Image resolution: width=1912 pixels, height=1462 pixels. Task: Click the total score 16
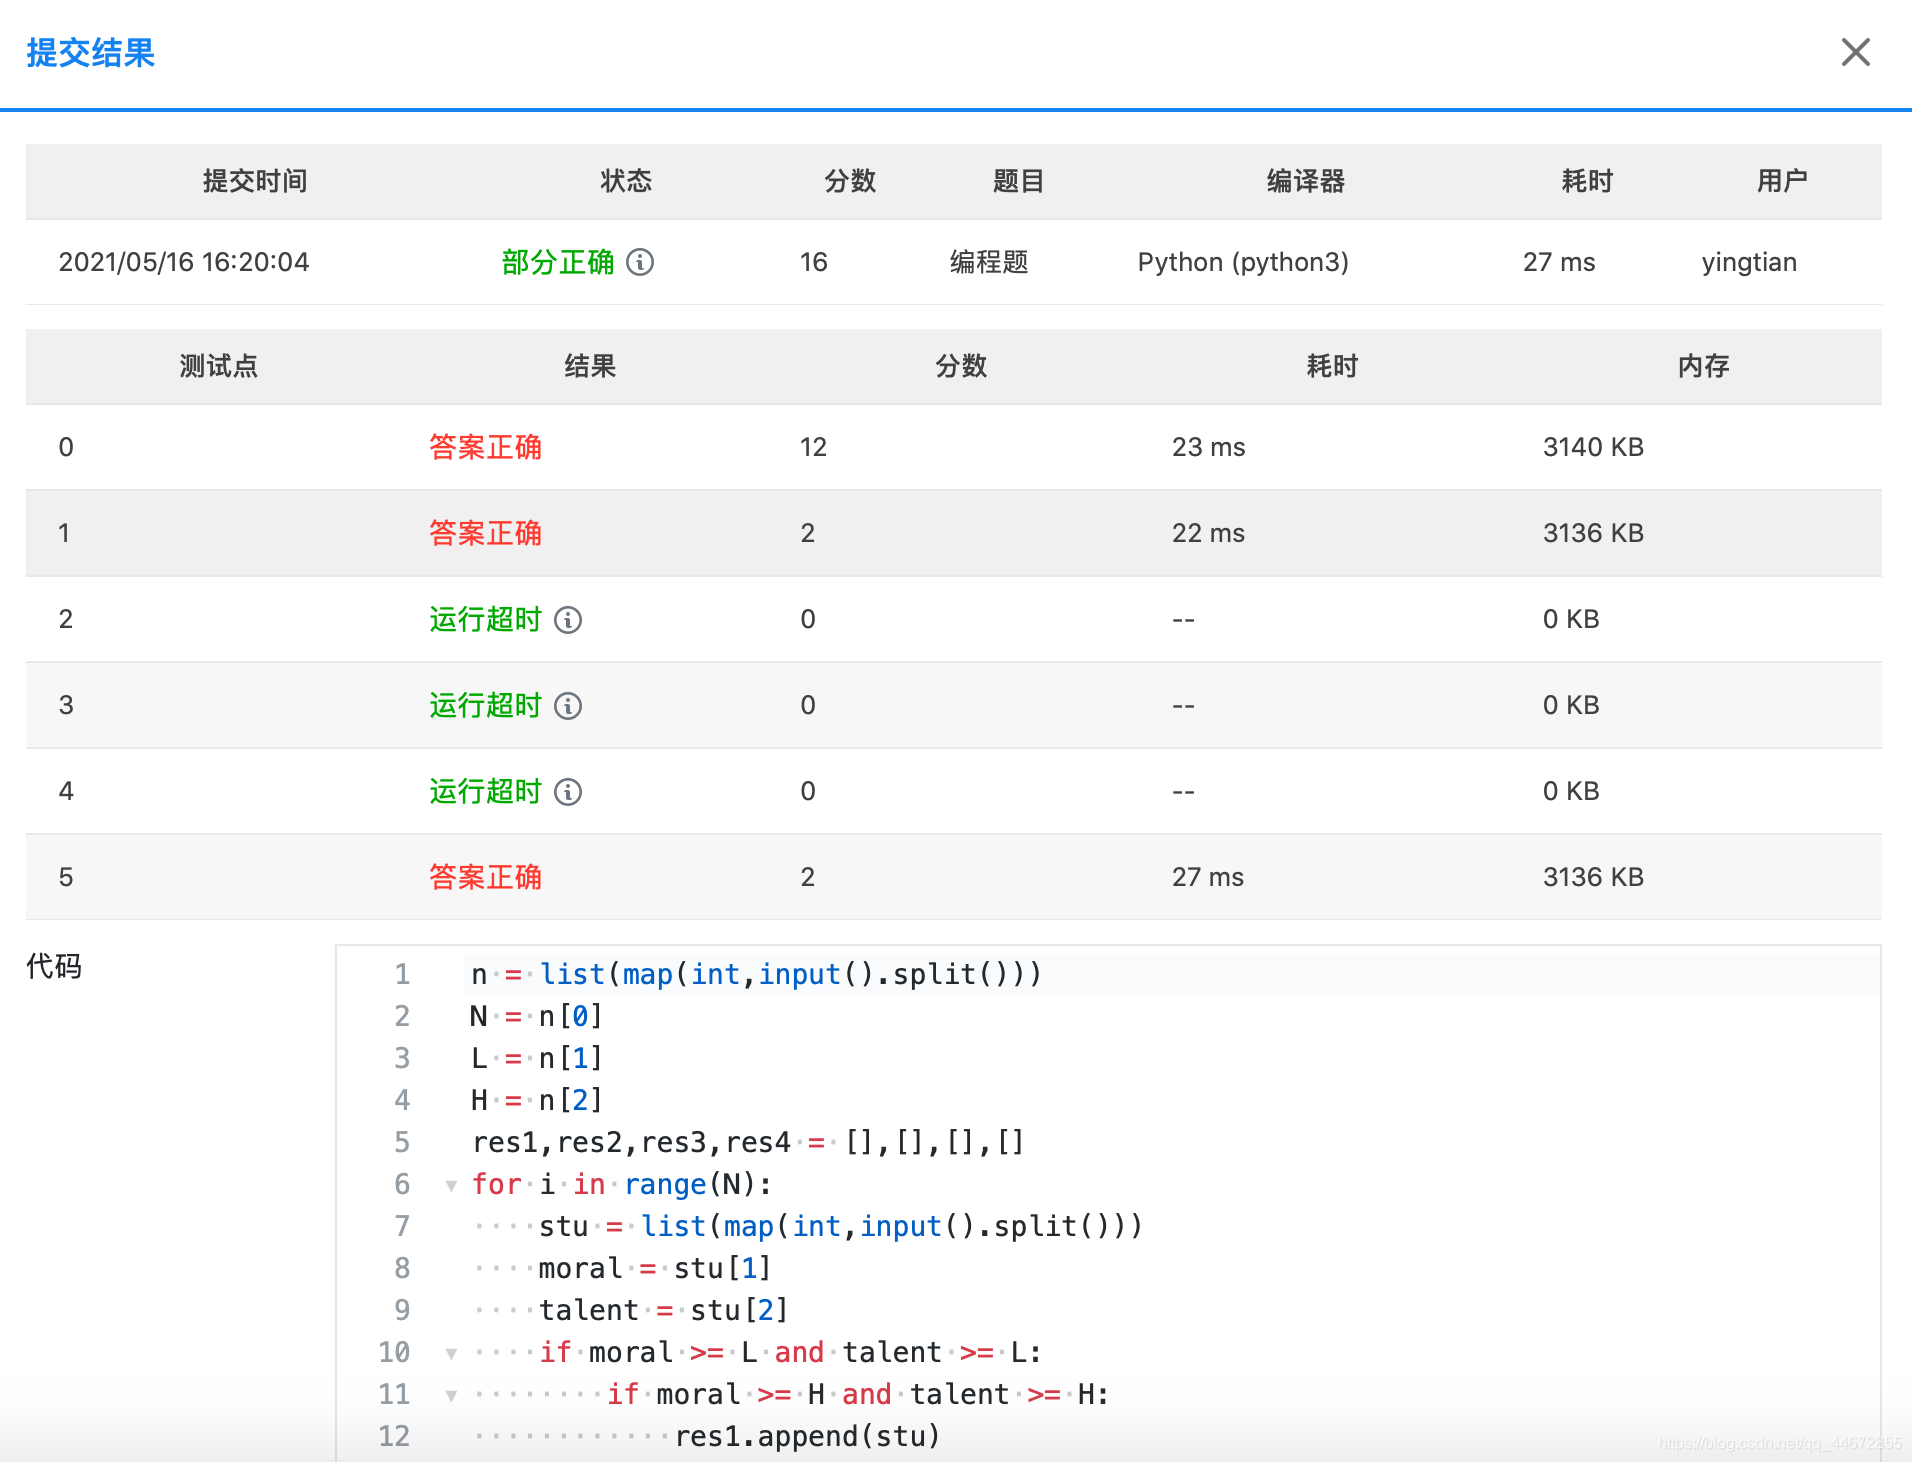813,262
